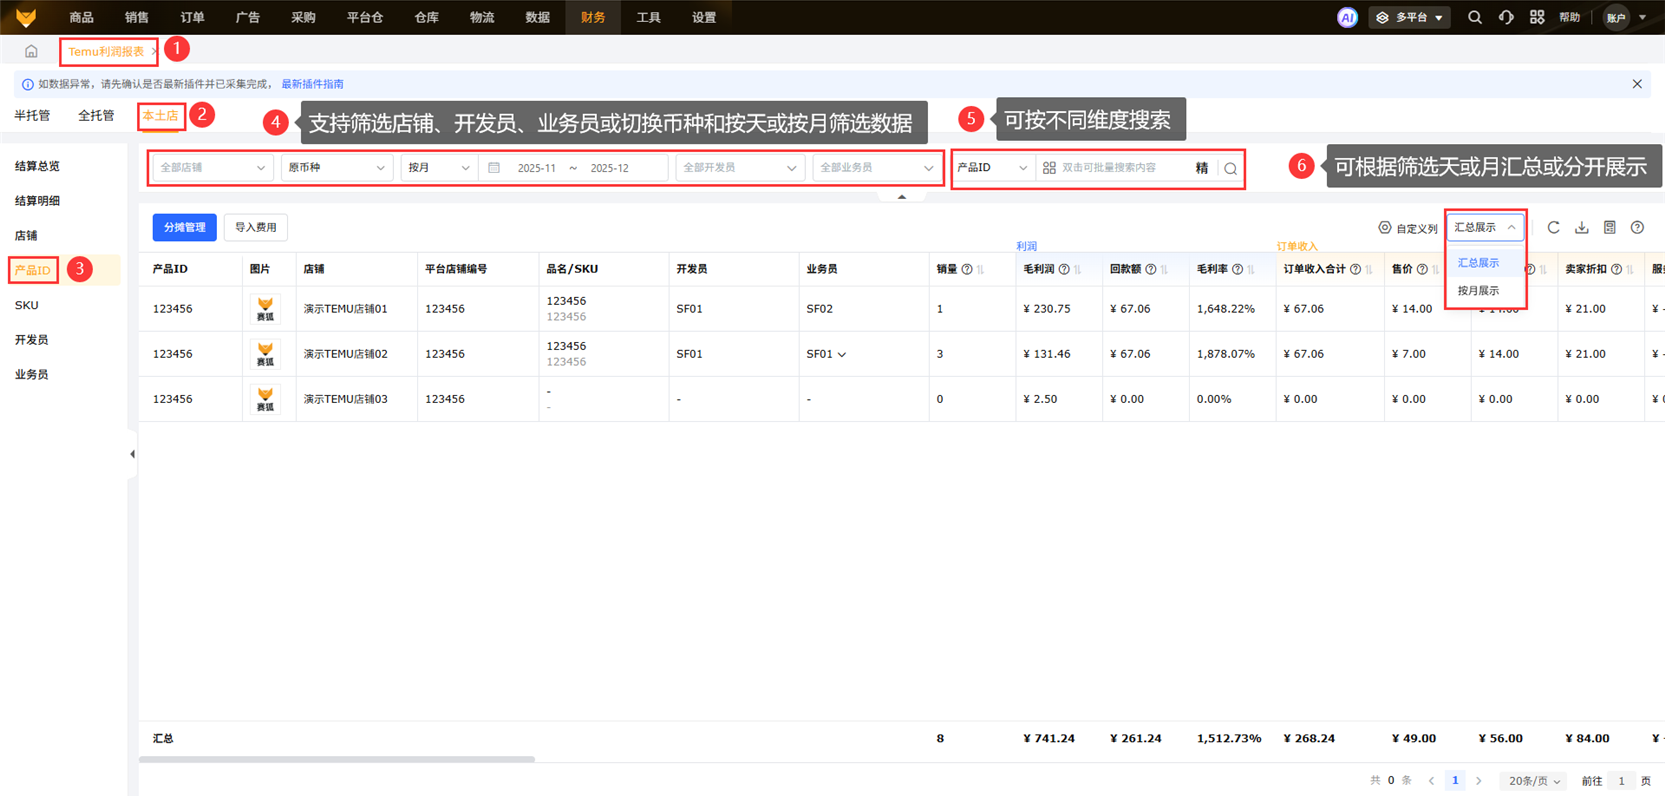Select 按月展示 from display options
This screenshot has height=798, width=1666.
(1478, 291)
